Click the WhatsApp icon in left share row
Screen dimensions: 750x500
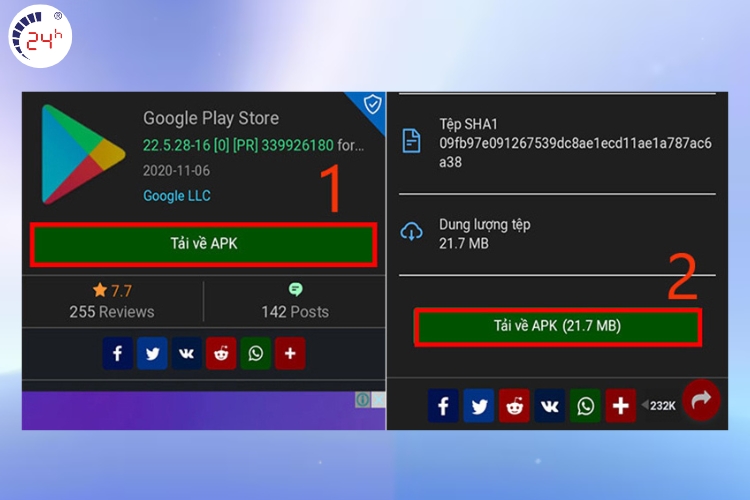coord(255,353)
